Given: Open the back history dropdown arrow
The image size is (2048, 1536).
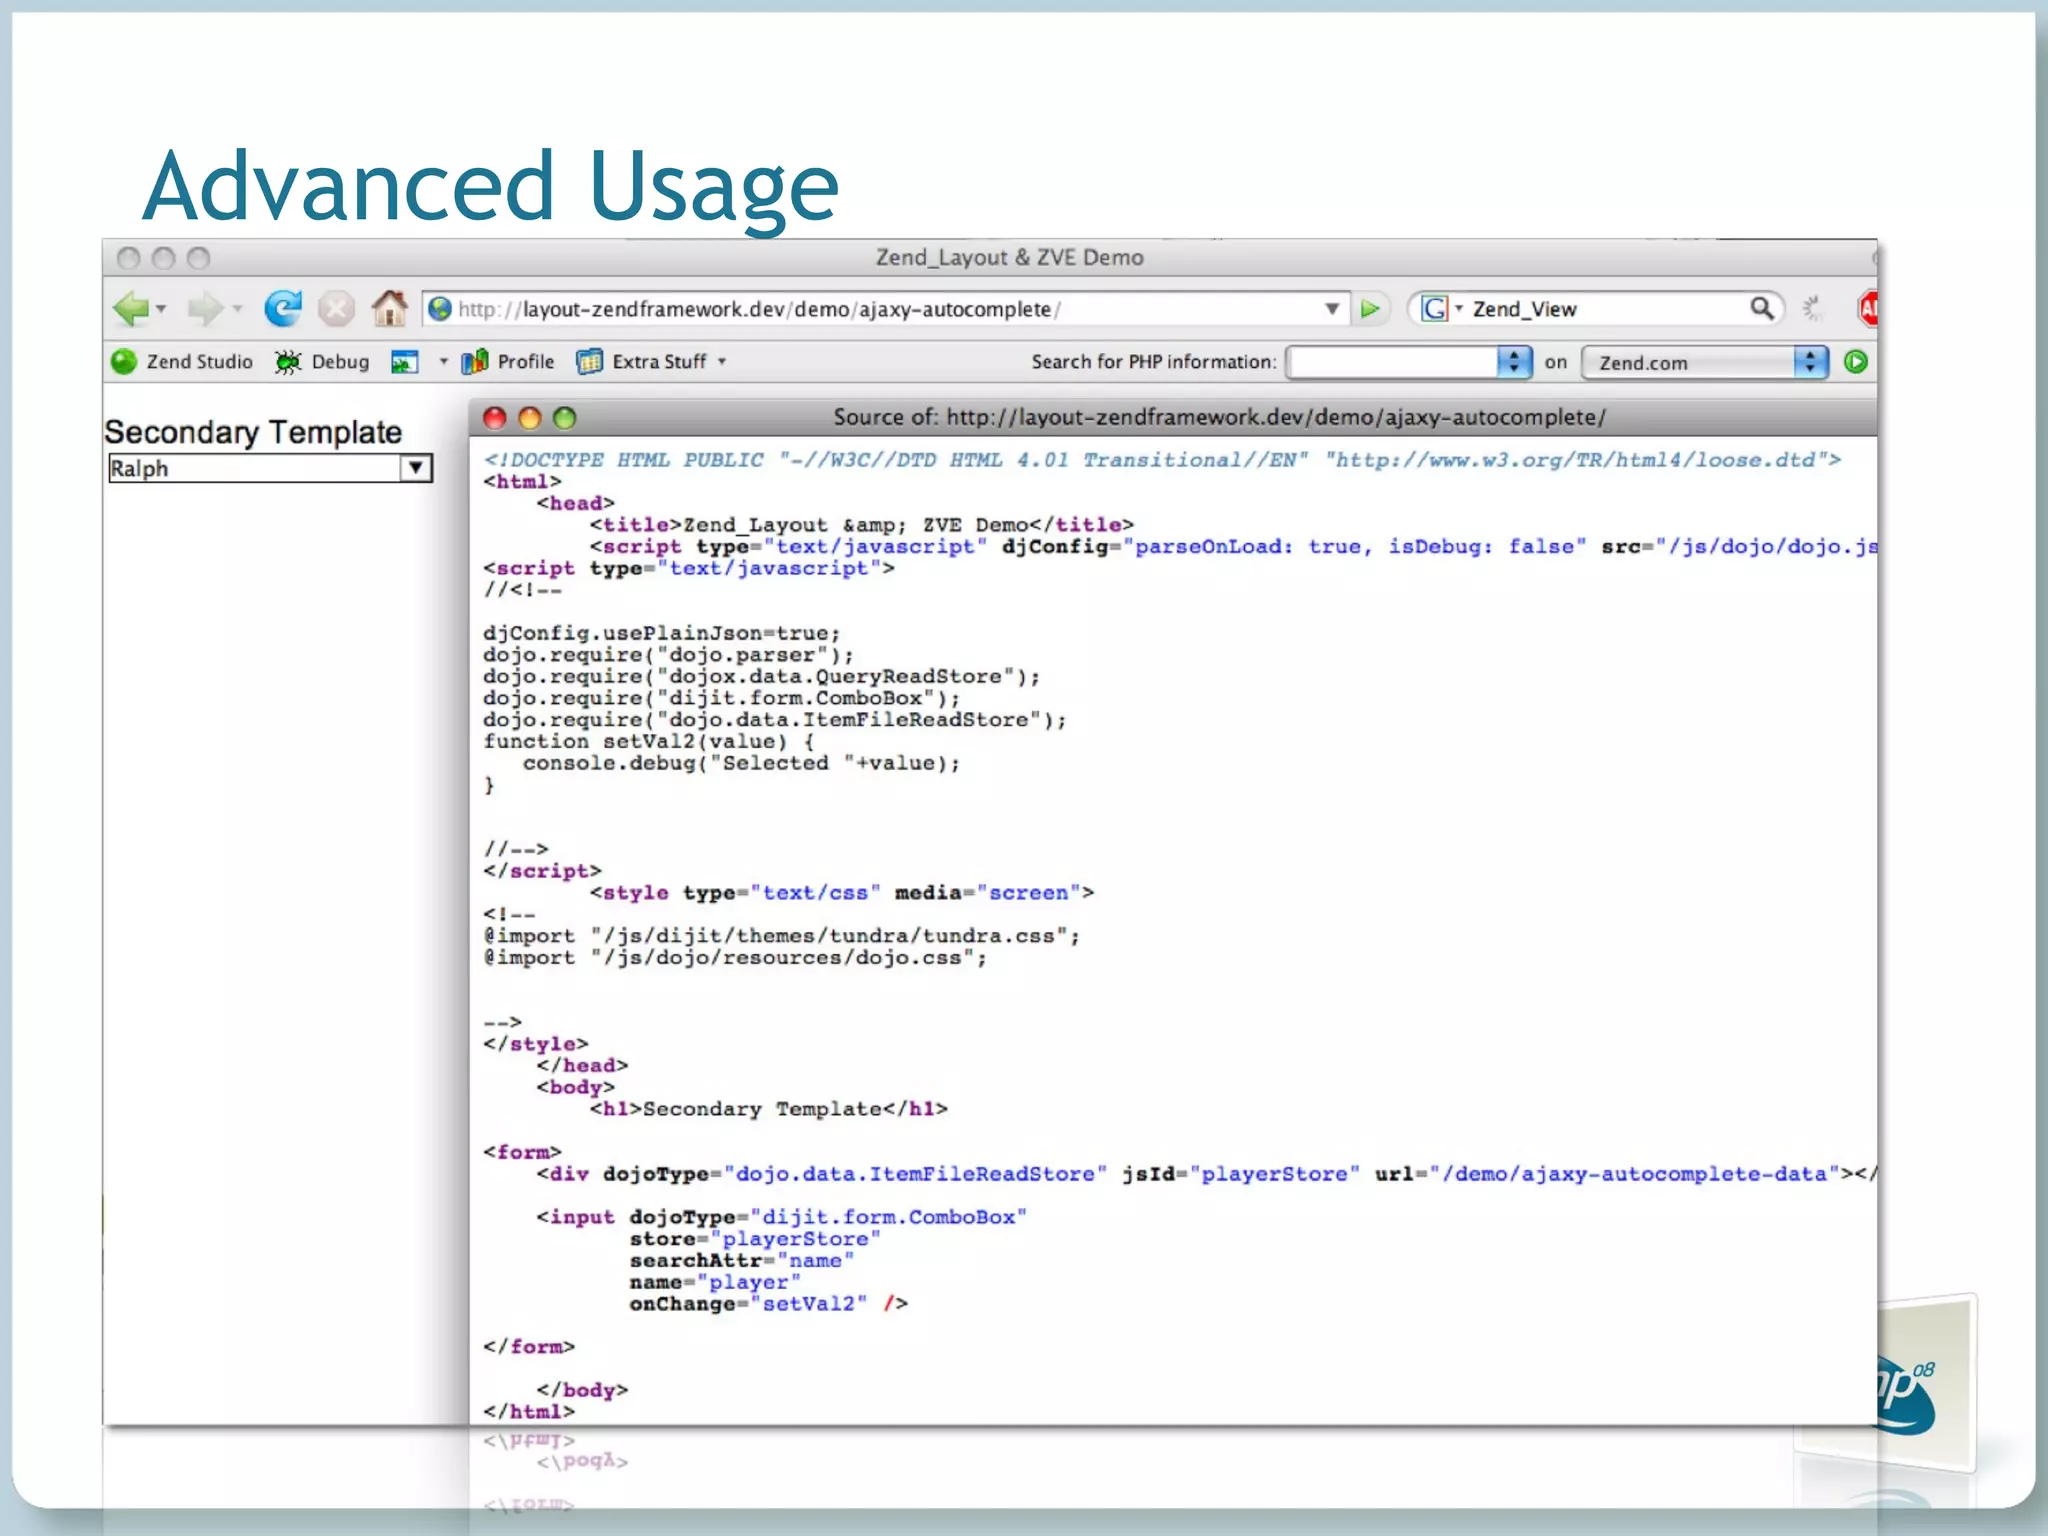Looking at the screenshot, I should pyautogui.click(x=161, y=309).
